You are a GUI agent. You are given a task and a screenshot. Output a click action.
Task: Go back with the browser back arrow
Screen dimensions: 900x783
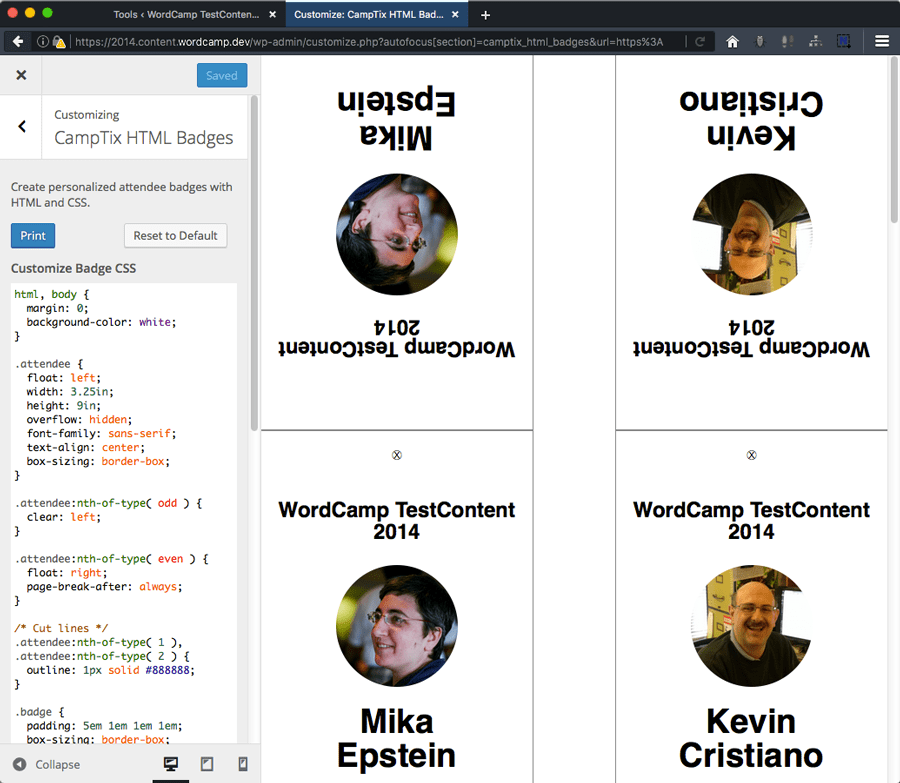coord(18,41)
